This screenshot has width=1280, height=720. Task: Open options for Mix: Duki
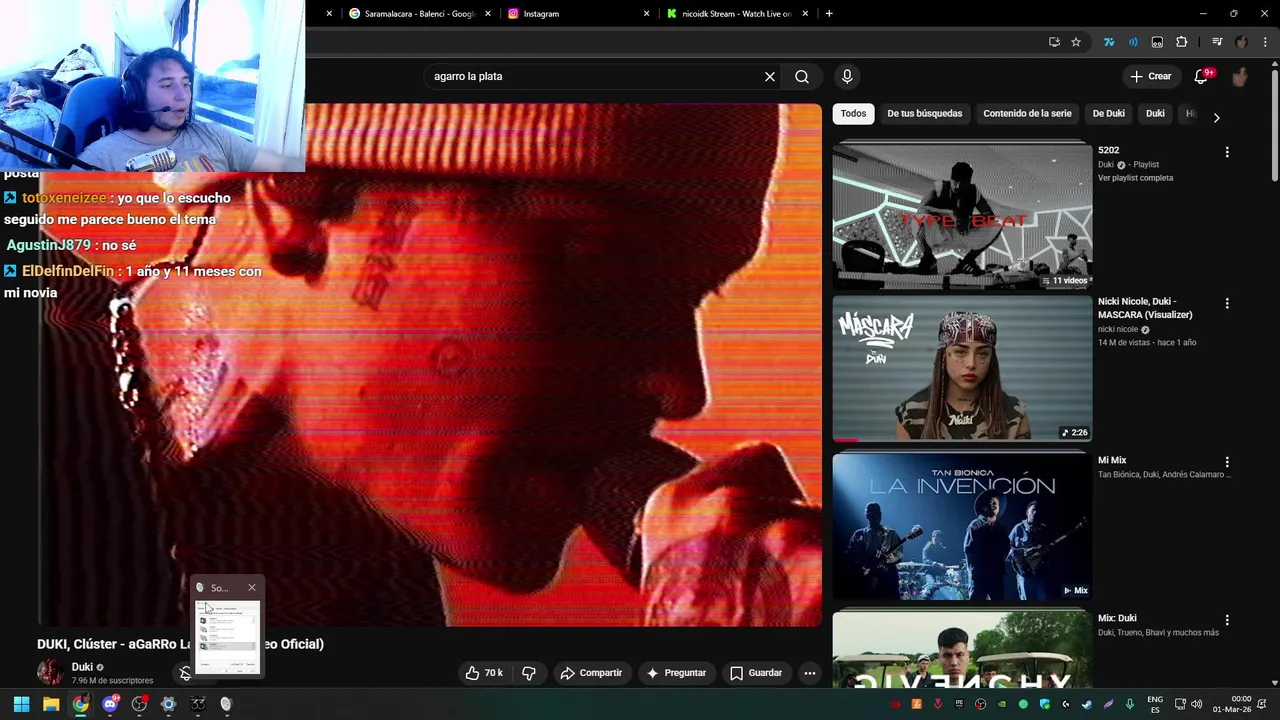click(1227, 620)
